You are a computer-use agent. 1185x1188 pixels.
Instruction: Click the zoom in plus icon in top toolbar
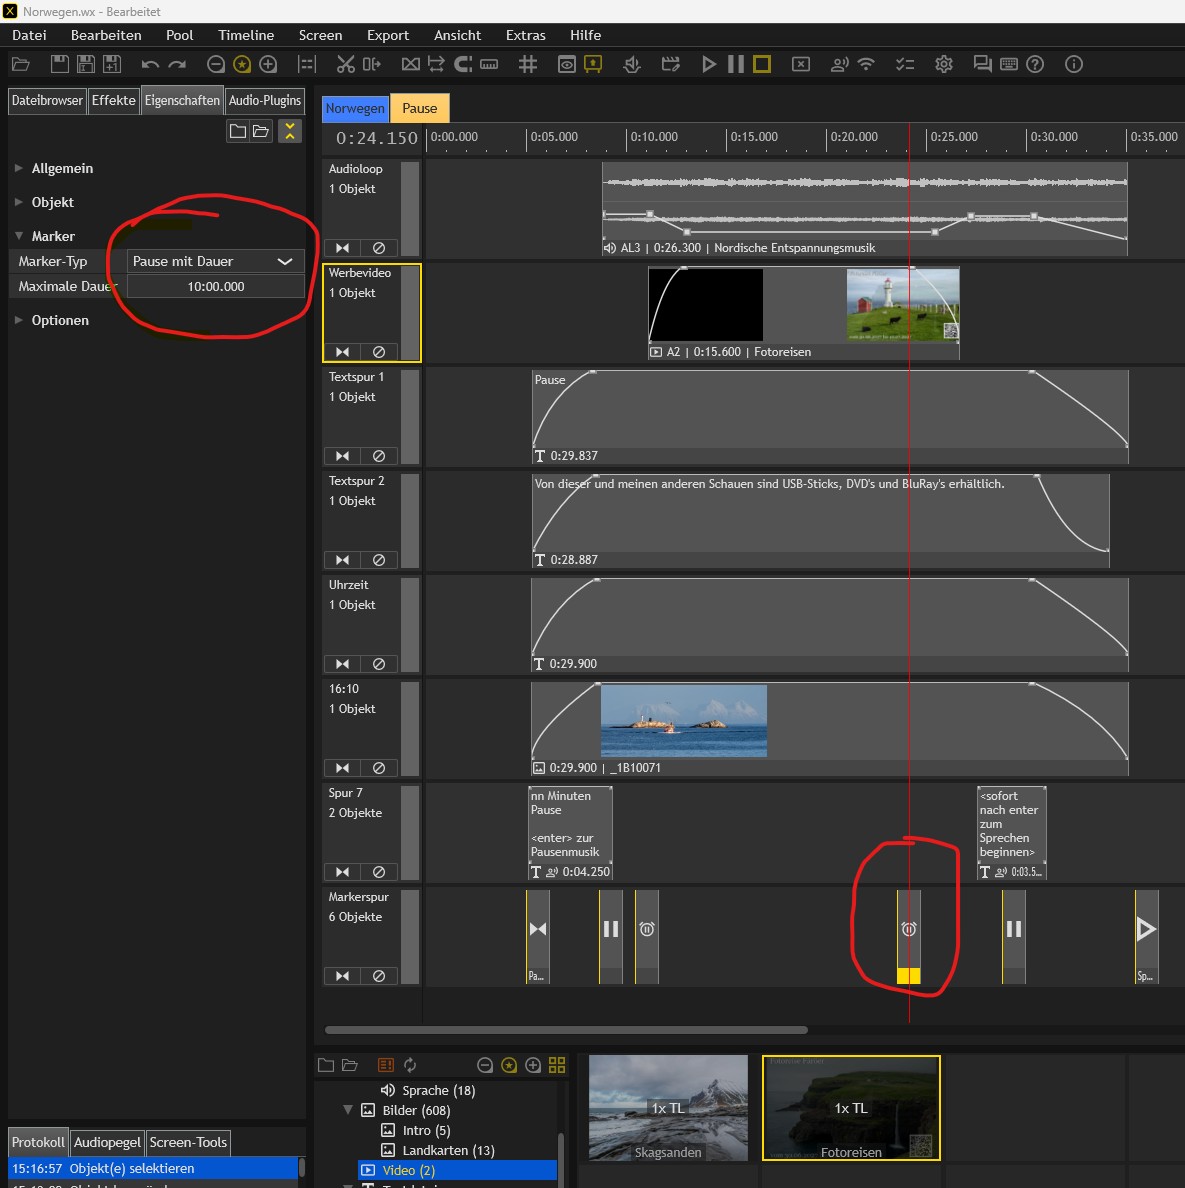[268, 64]
